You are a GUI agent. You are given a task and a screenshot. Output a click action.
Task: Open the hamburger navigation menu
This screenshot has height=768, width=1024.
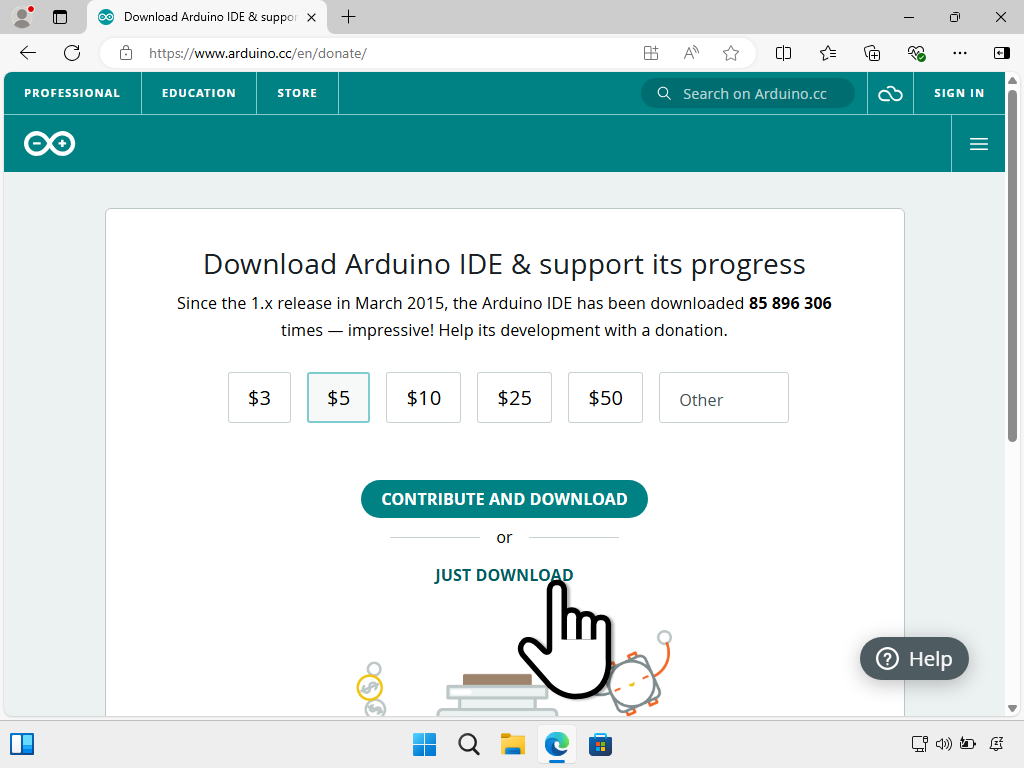coord(978,144)
